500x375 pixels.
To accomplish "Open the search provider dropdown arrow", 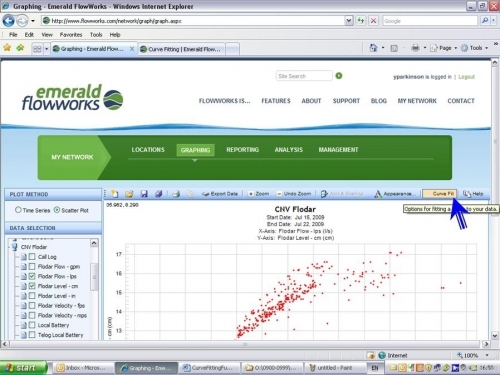I will (x=494, y=21).
